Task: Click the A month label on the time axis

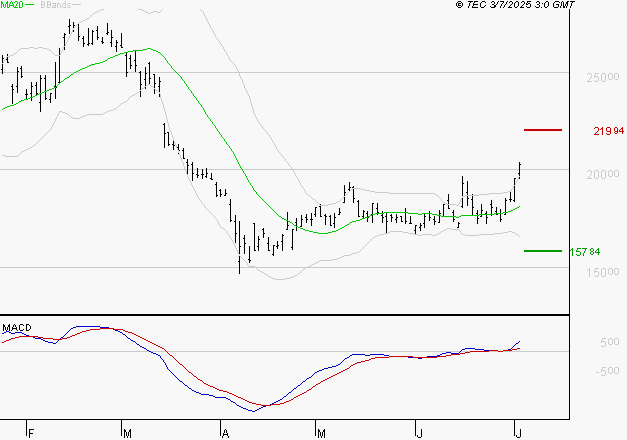Action: click(225, 434)
